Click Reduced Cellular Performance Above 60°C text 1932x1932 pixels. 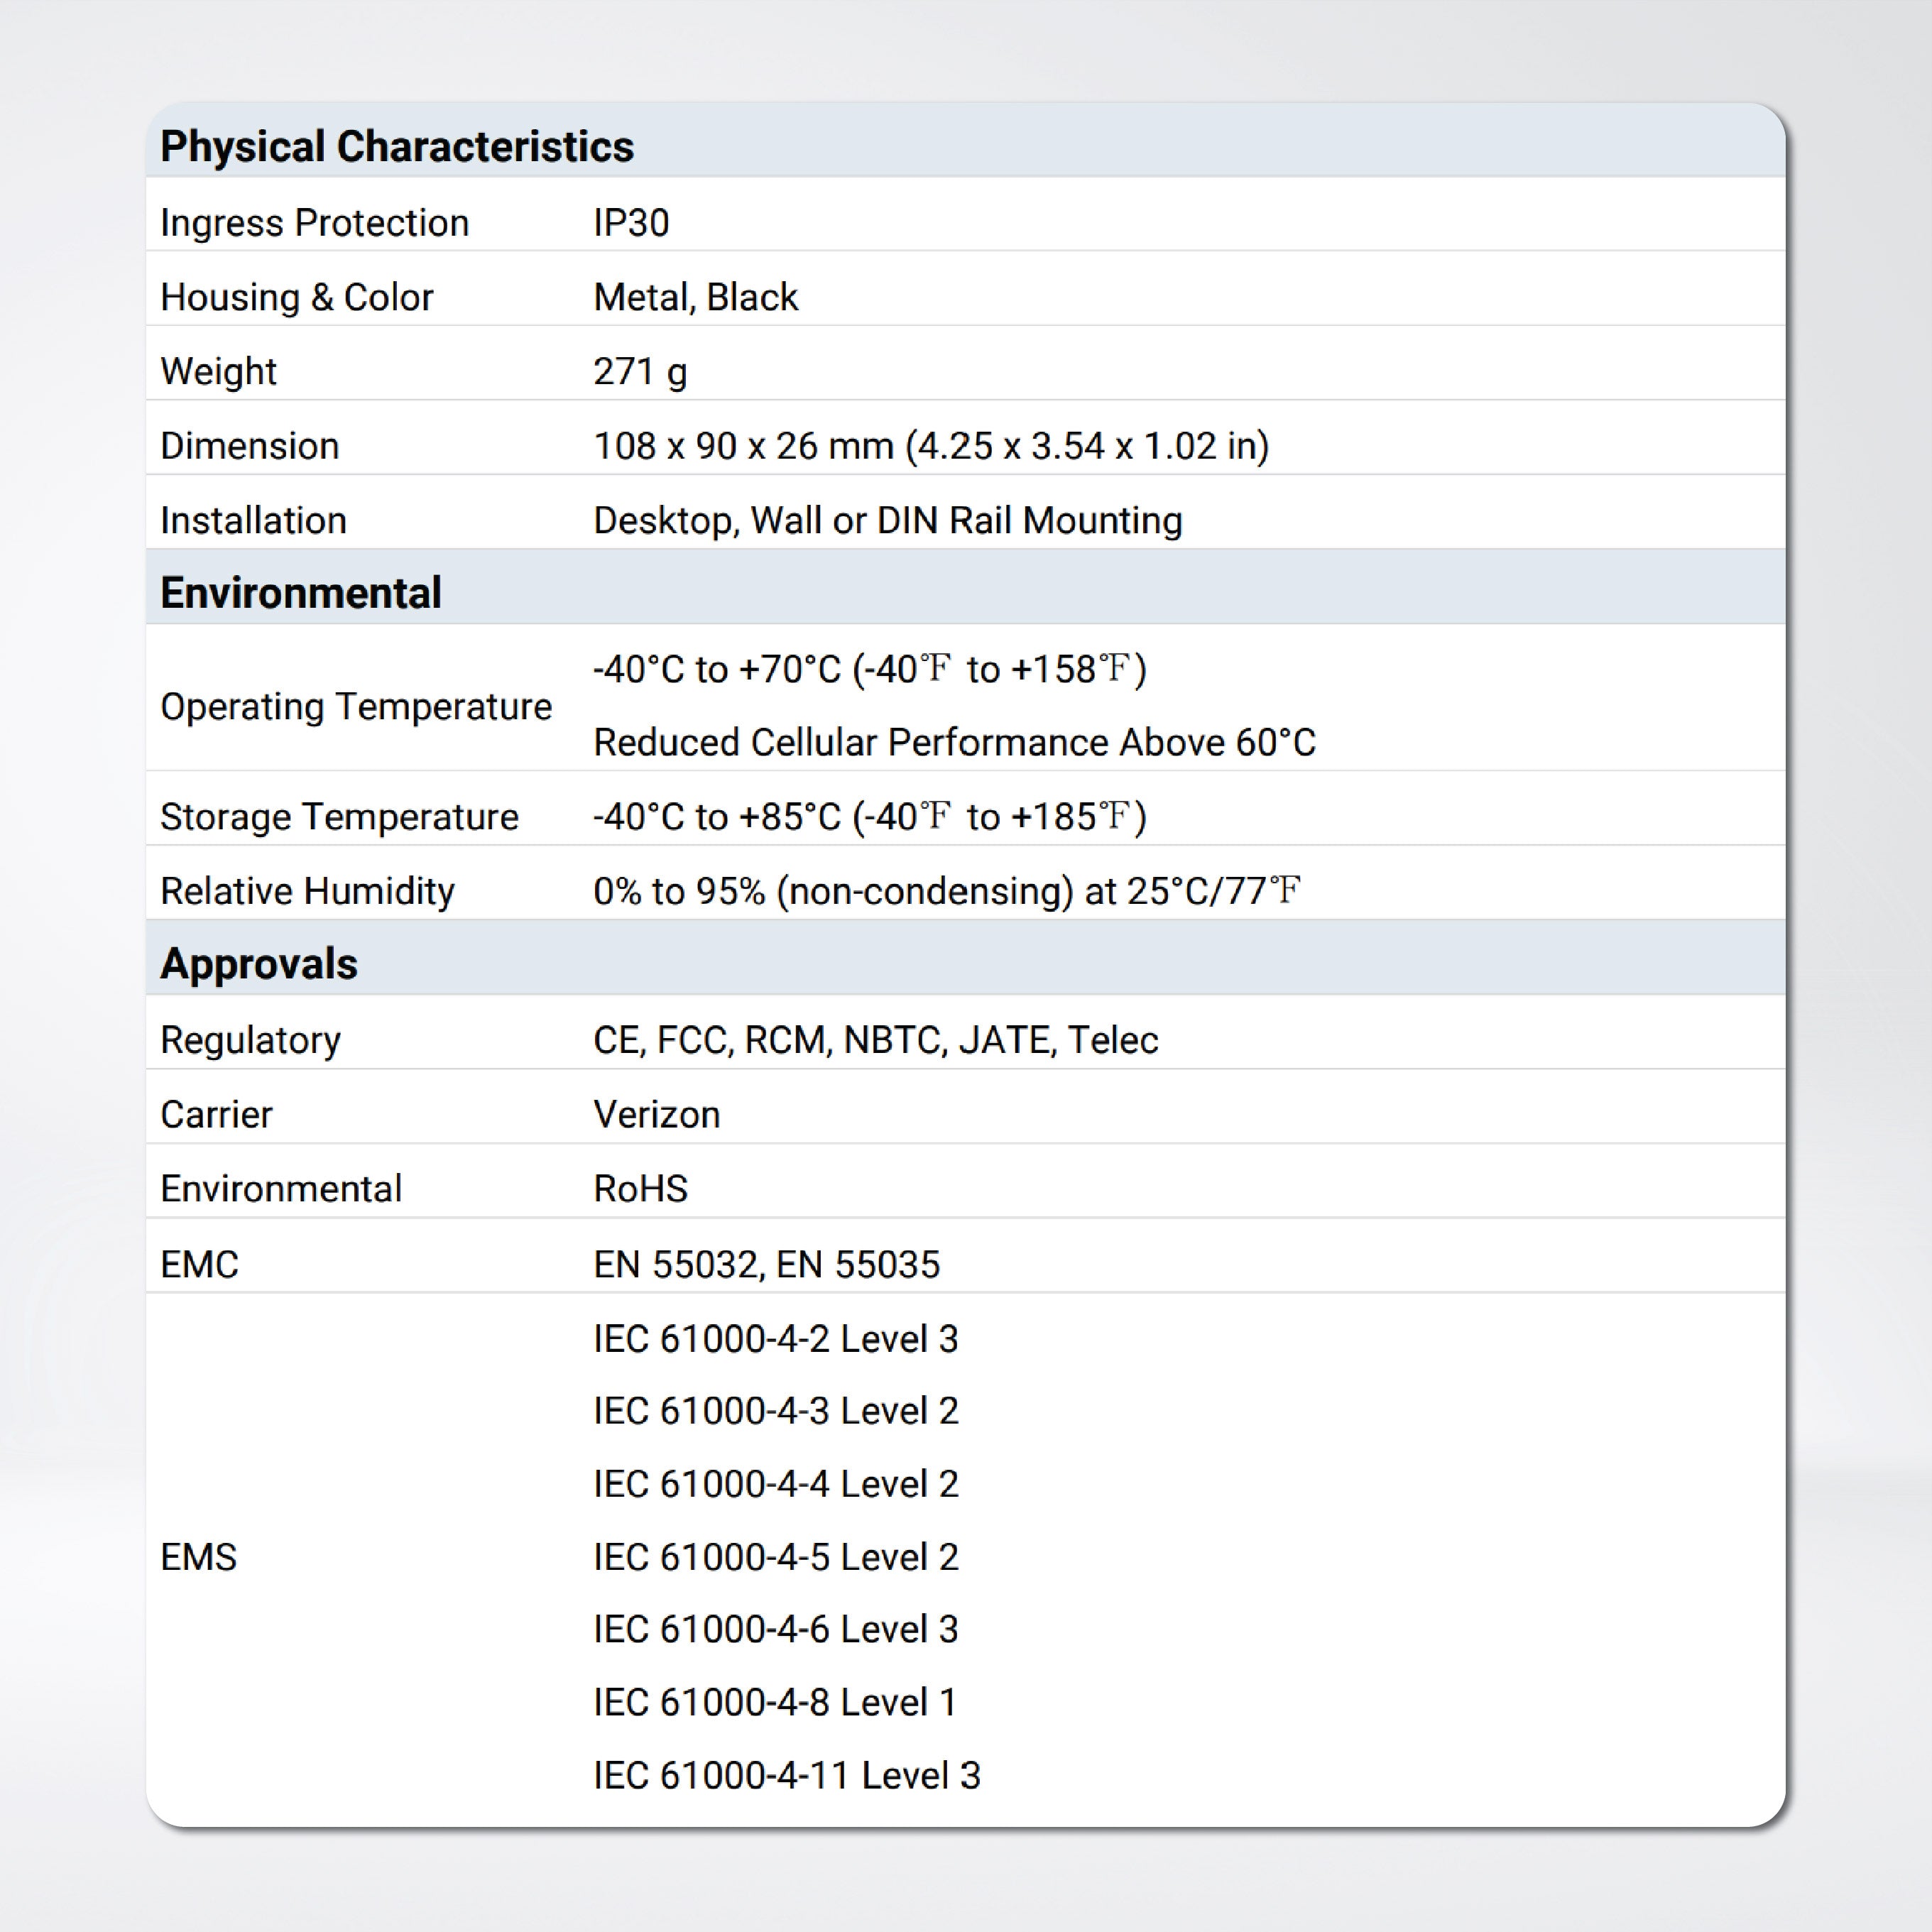pyautogui.click(x=954, y=743)
